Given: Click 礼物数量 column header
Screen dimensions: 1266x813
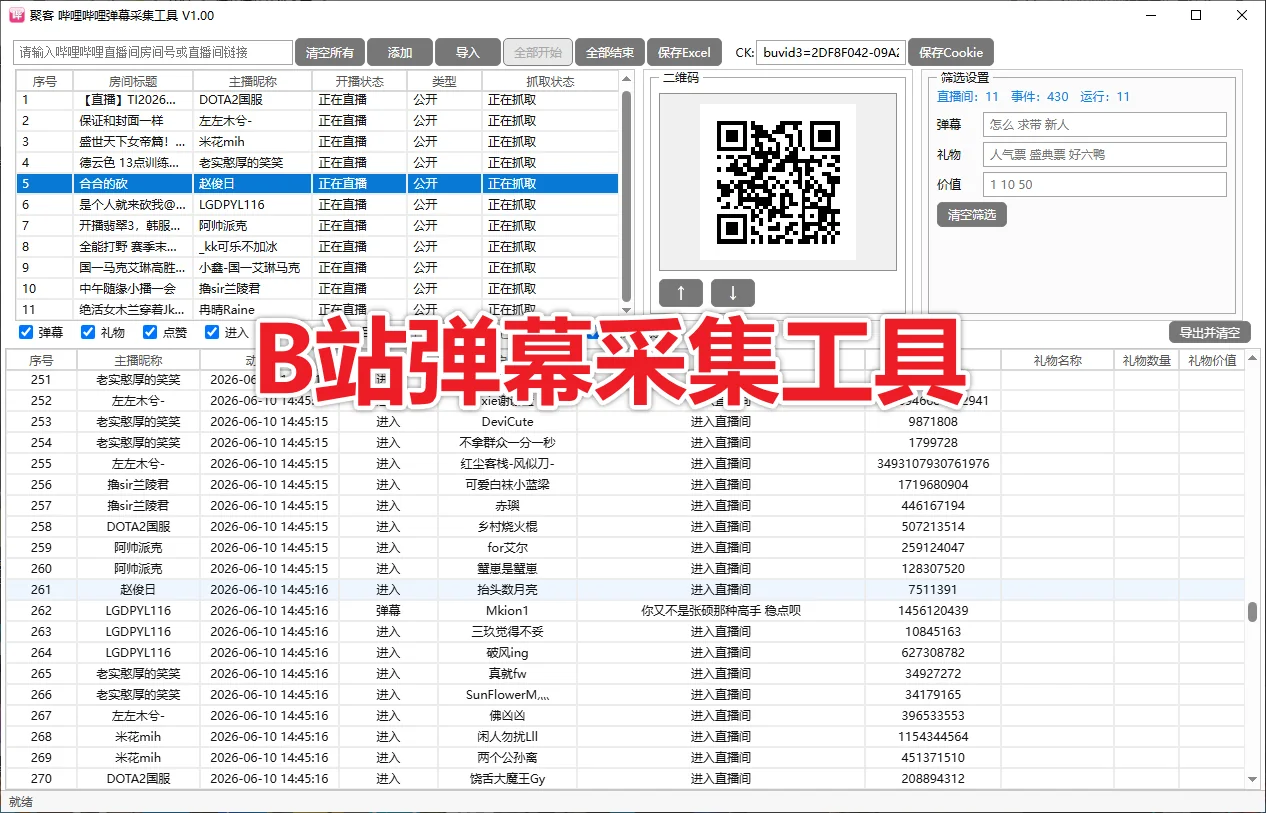Looking at the screenshot, I should [1147, 360].
